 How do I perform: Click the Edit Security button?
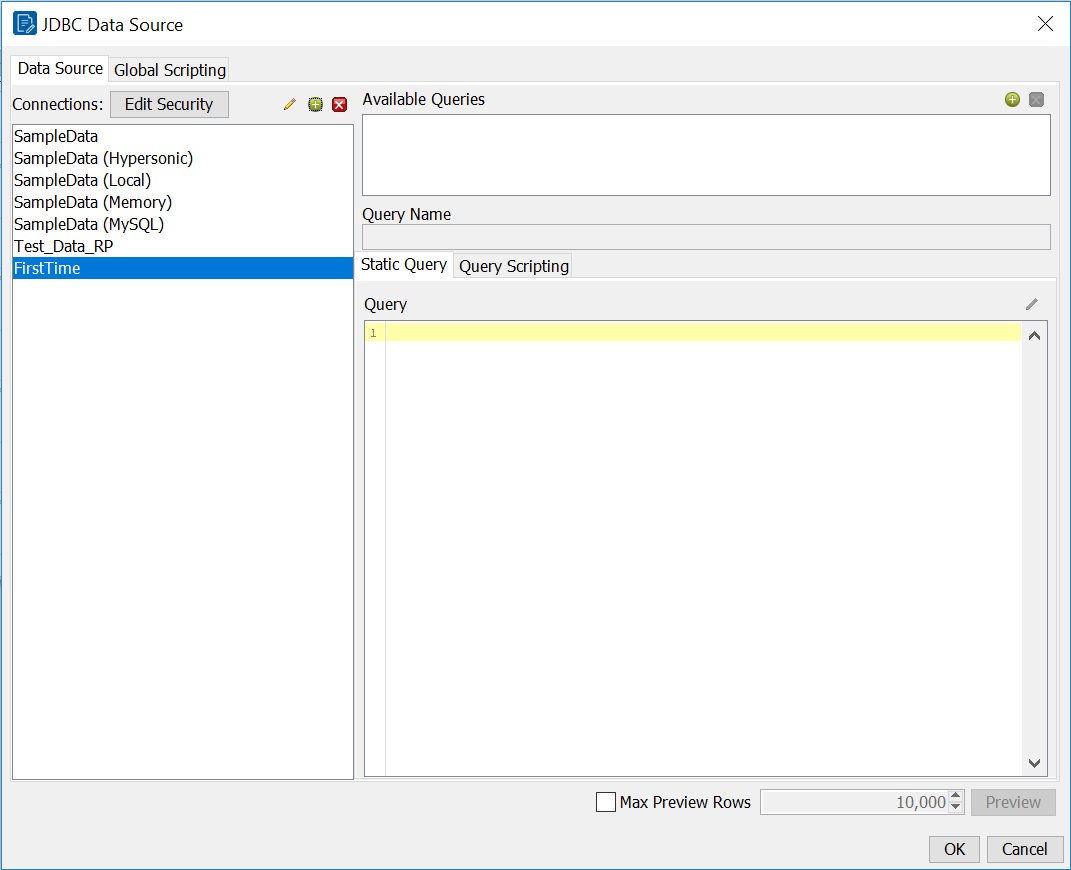tap(168, 104)
